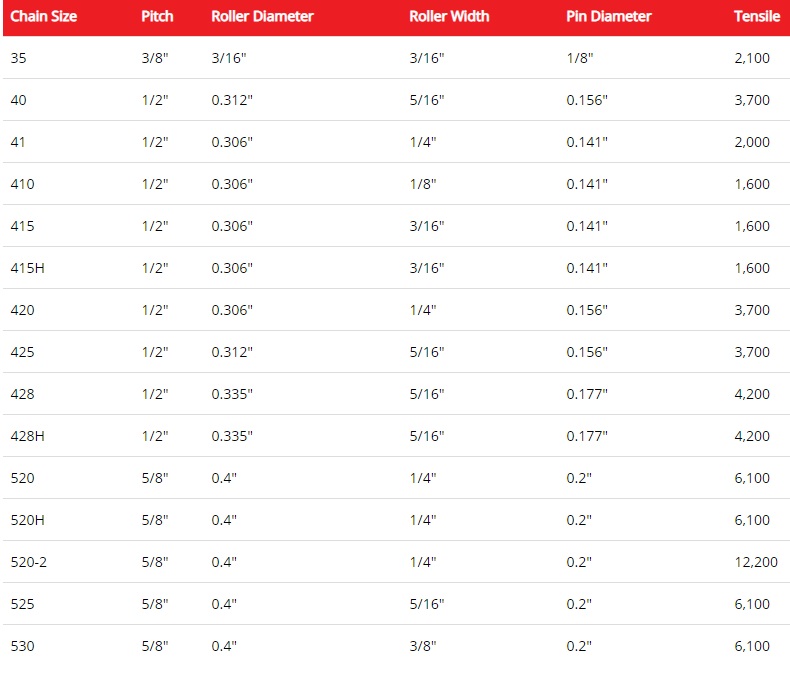790x678 pixels.
Task: Click the 12,200 tensile value
Action: [x=755, y=563]
